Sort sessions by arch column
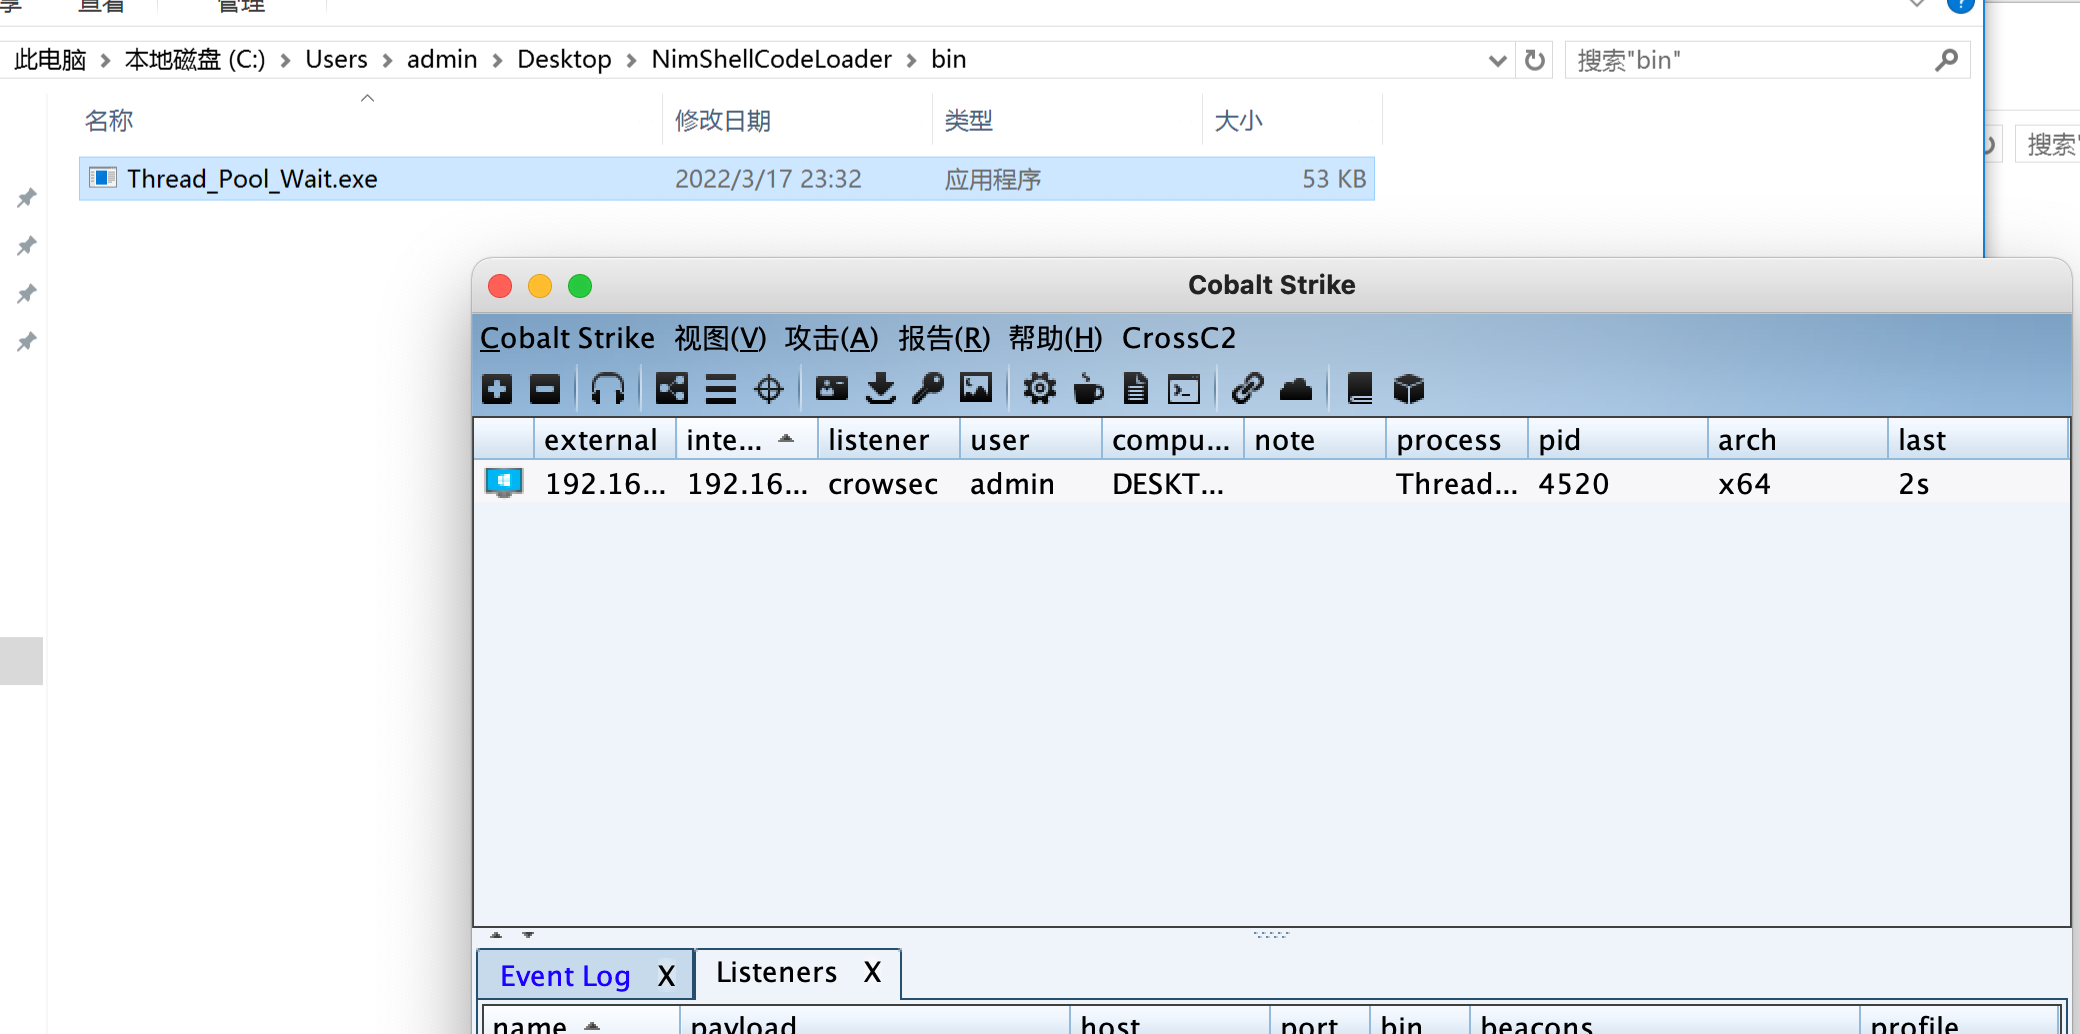This screenshot has width=2080, height=1034. tap(1797, 440)
